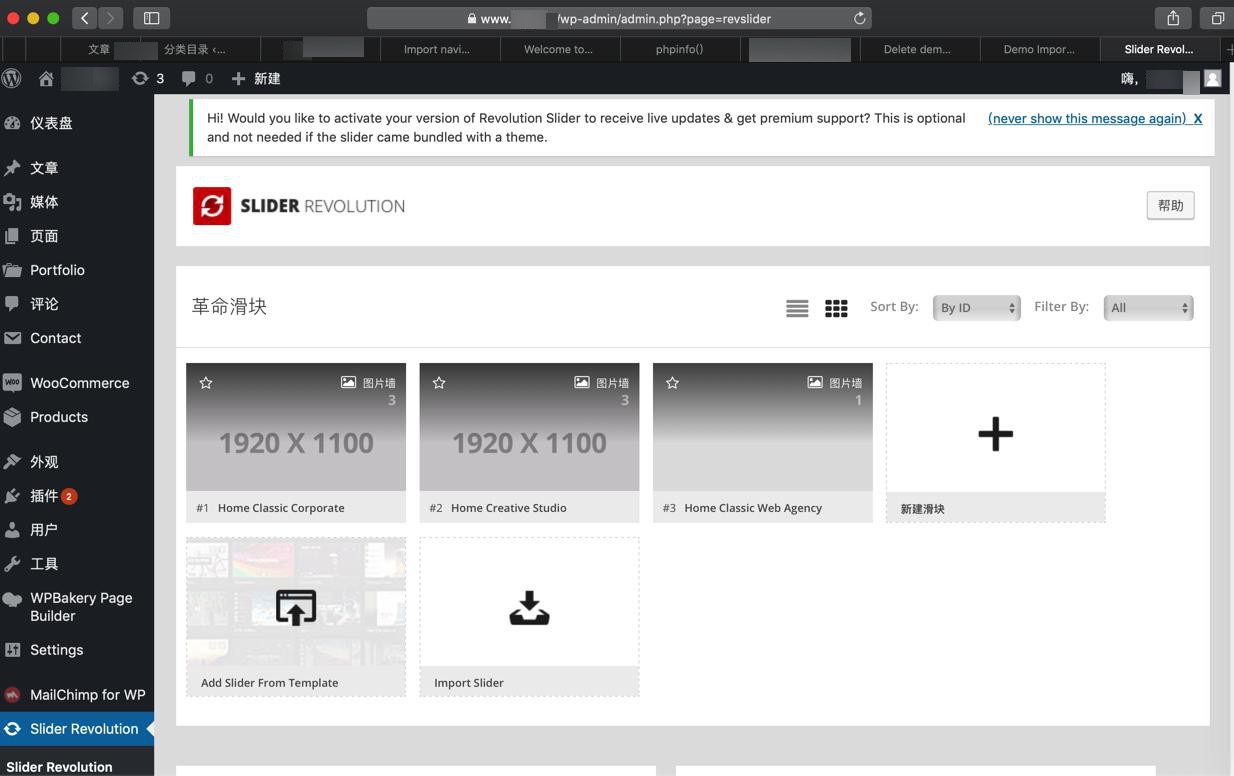Open Settings in sidebar
Viewport: 1234px width, 776px height.
click(x=77, y=650)
